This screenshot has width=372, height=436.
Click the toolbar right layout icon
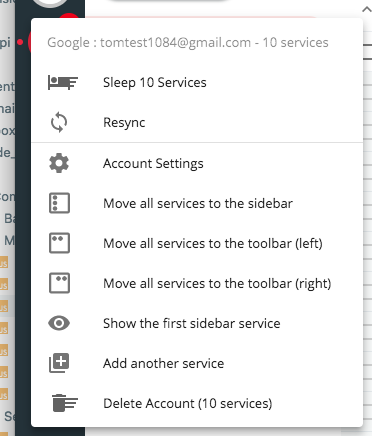[x=59, y=283]
